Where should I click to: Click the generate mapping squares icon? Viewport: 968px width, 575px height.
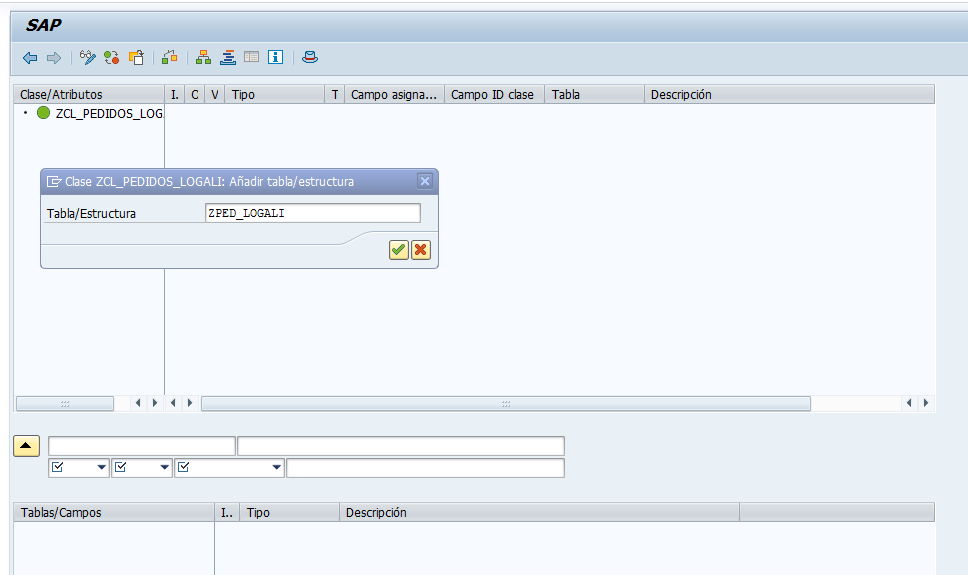click(x=169, y=57)
